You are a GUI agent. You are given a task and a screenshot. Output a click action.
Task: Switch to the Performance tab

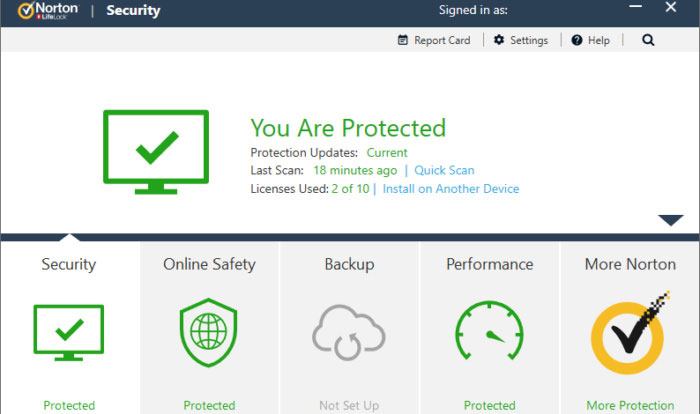489,265
